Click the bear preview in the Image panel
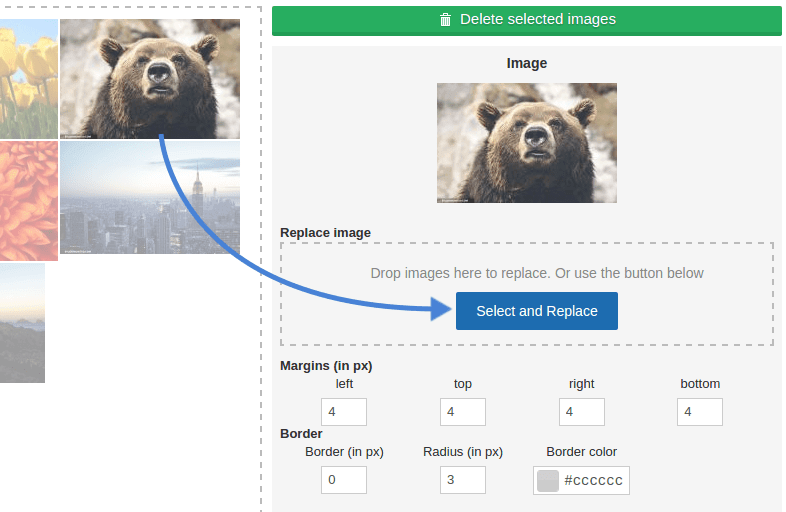This screenshot has width=786, height=512. click(527, 142)
